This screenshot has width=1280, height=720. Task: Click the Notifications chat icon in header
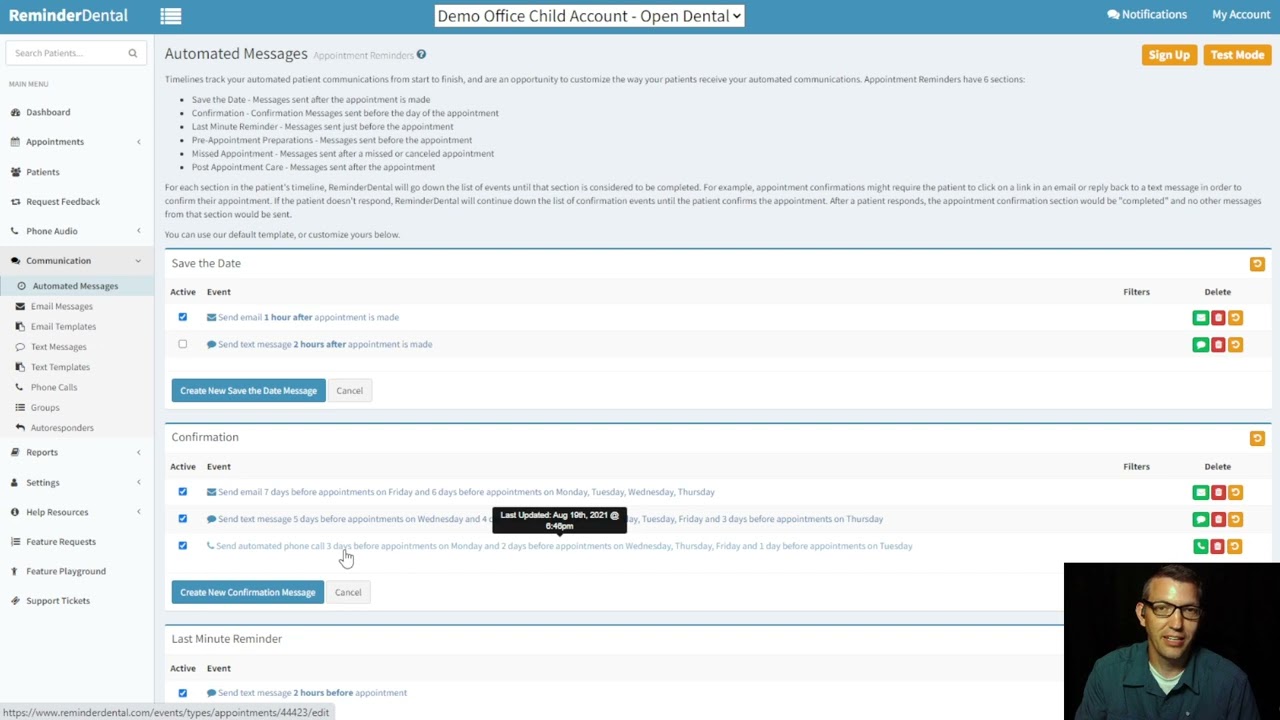(1113, 15)
